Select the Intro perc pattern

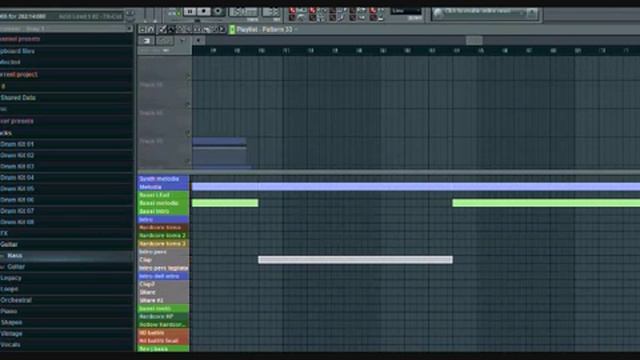[x=163, y=252]
